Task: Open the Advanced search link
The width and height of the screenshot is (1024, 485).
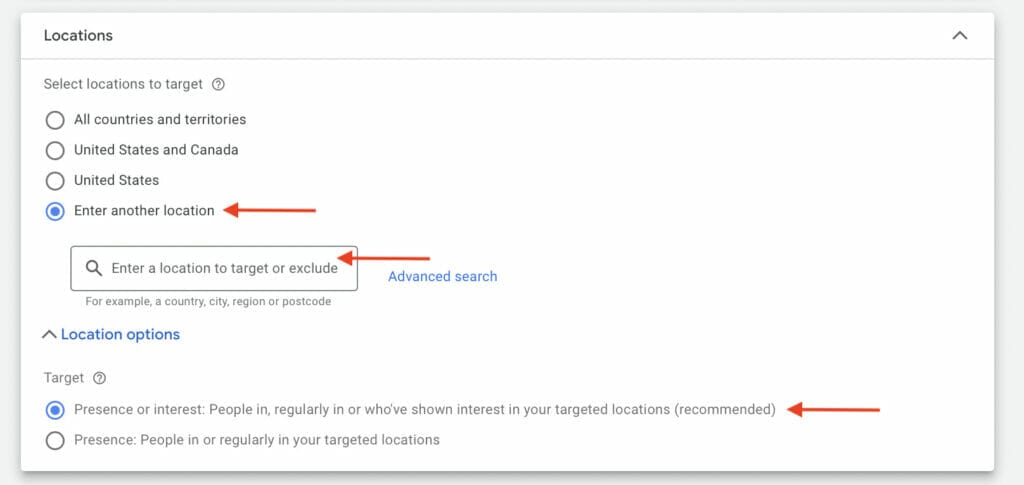Action: click(442, 276)
